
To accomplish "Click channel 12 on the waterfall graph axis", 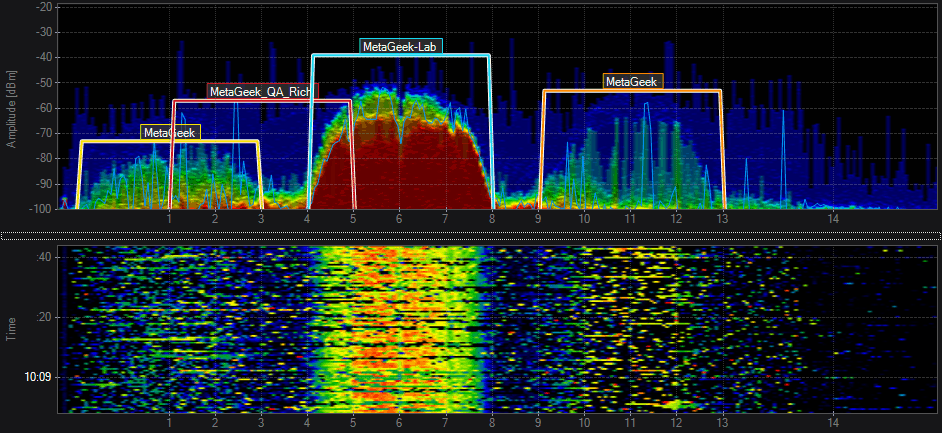I will tap(676, 423).
